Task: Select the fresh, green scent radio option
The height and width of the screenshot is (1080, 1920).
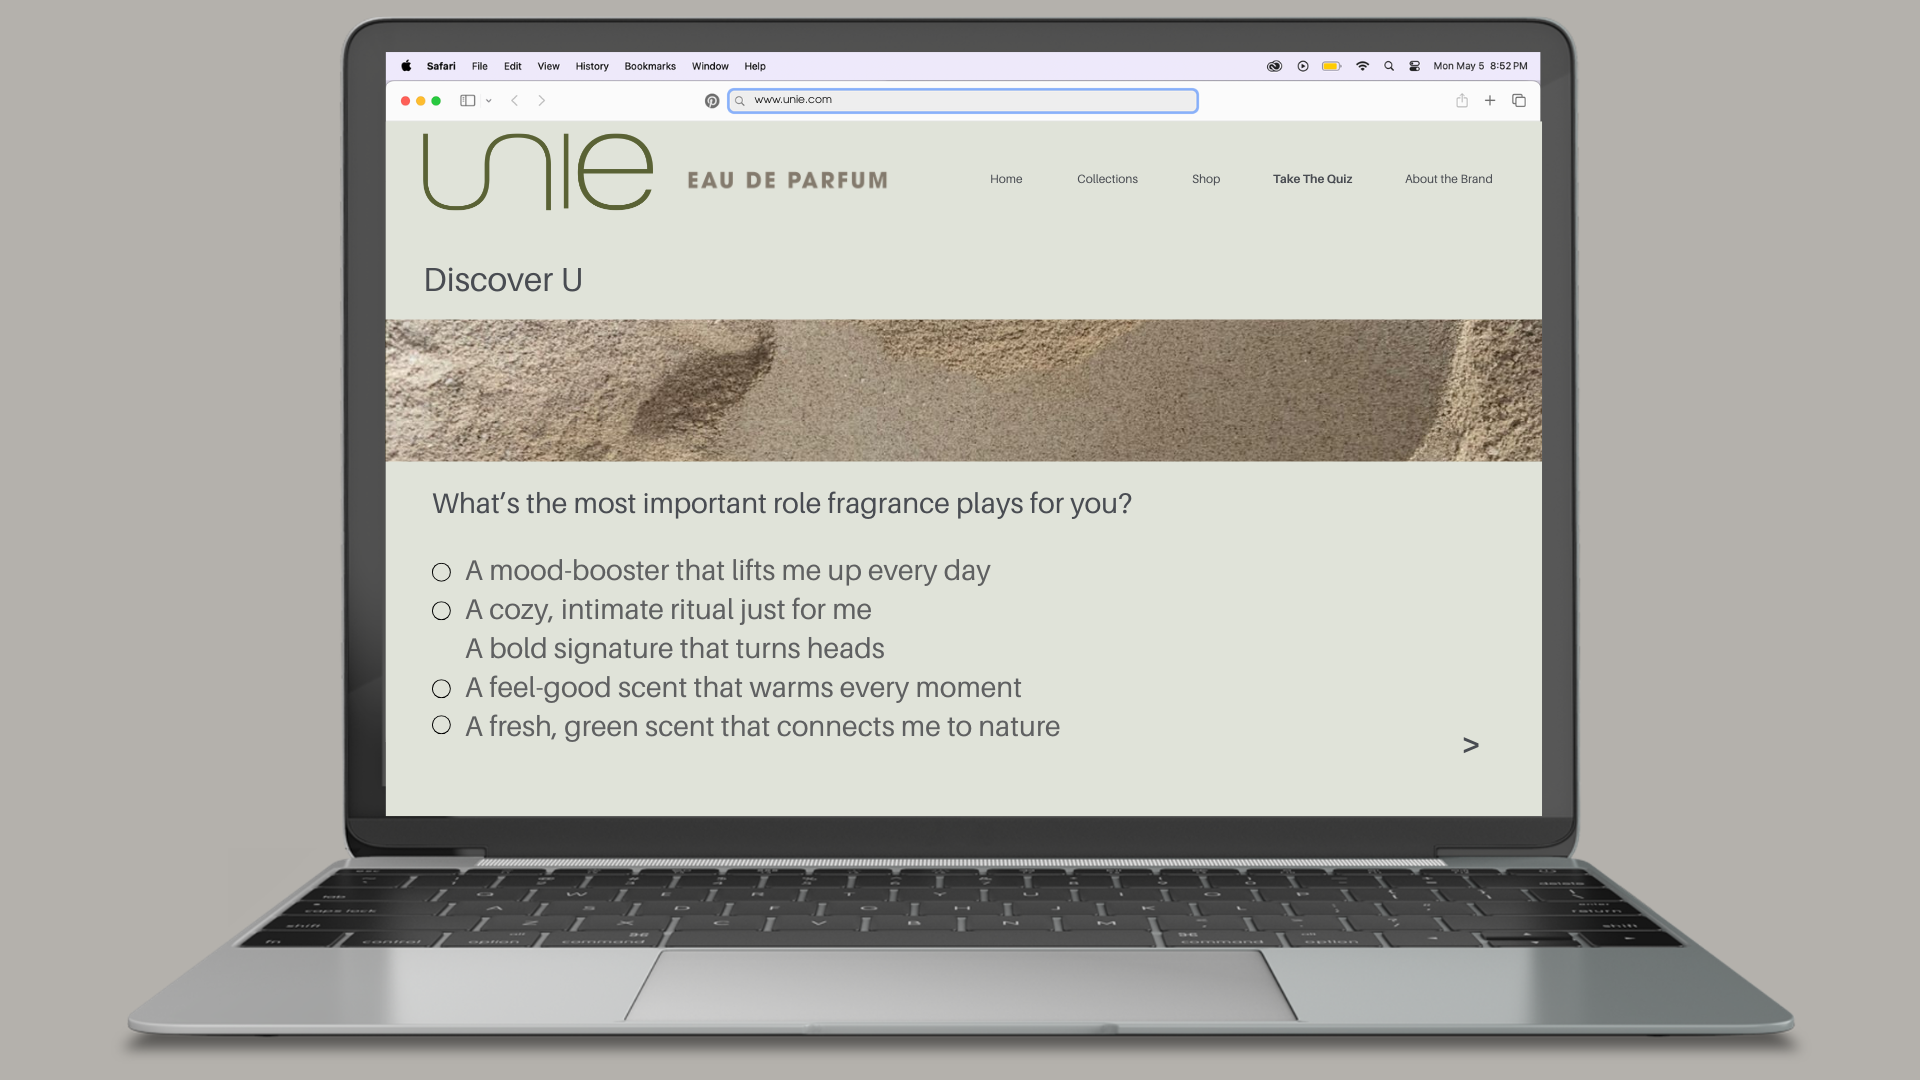Action: point(441,725)
